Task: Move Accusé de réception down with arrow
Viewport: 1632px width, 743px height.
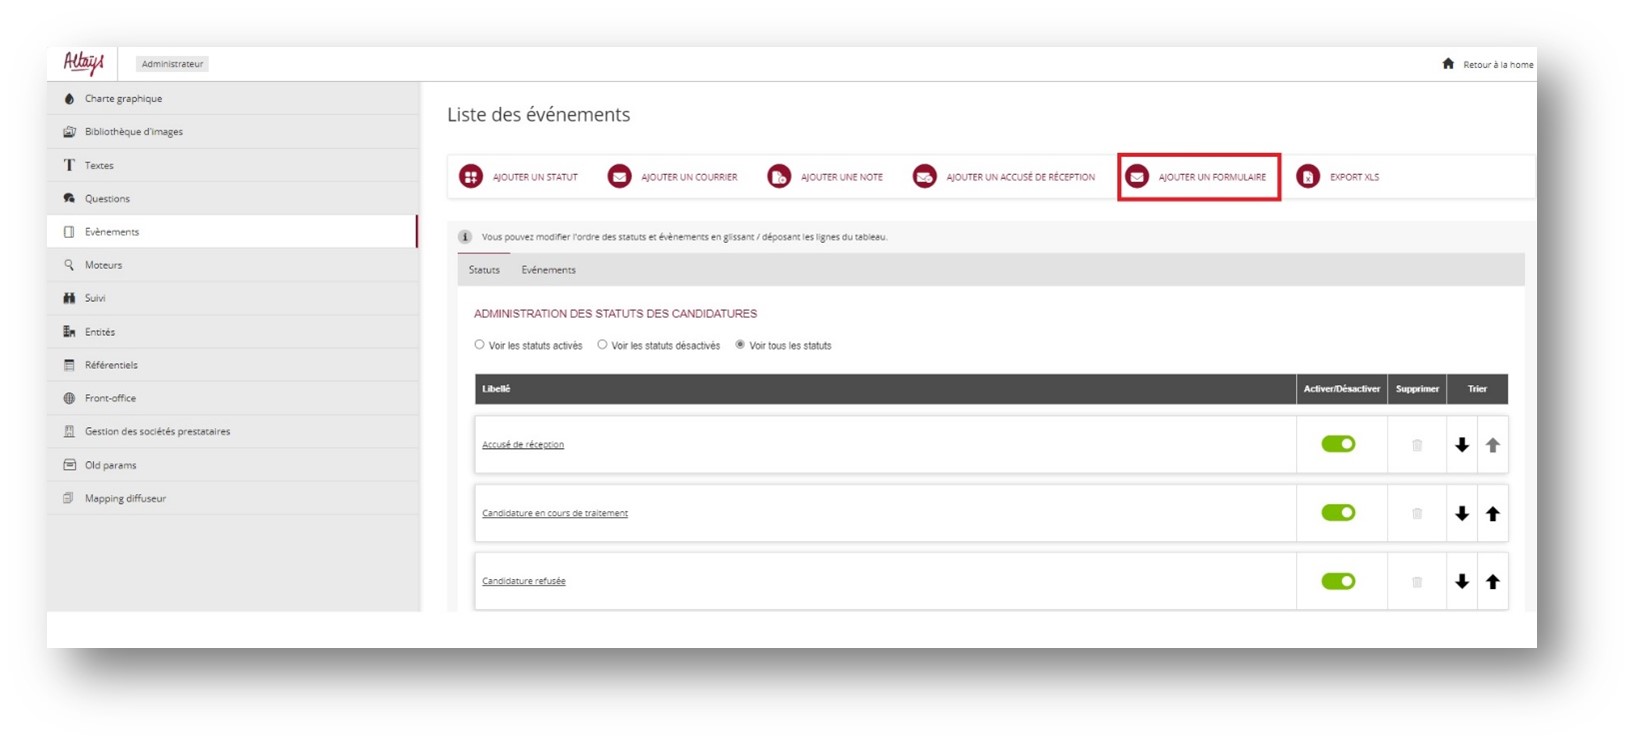Action: [x=1462, y=445]
